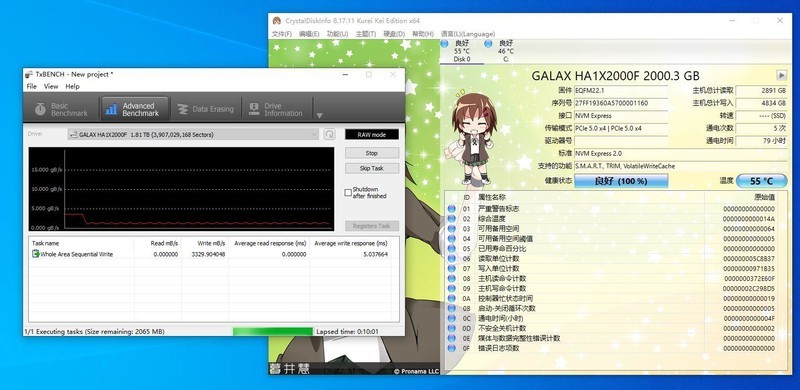Image resolution: width=800 pixels, height=390 pixels.
Task: Open the 文件(F) menu in CrystalDiskInfo
Action: click(282, 34)
